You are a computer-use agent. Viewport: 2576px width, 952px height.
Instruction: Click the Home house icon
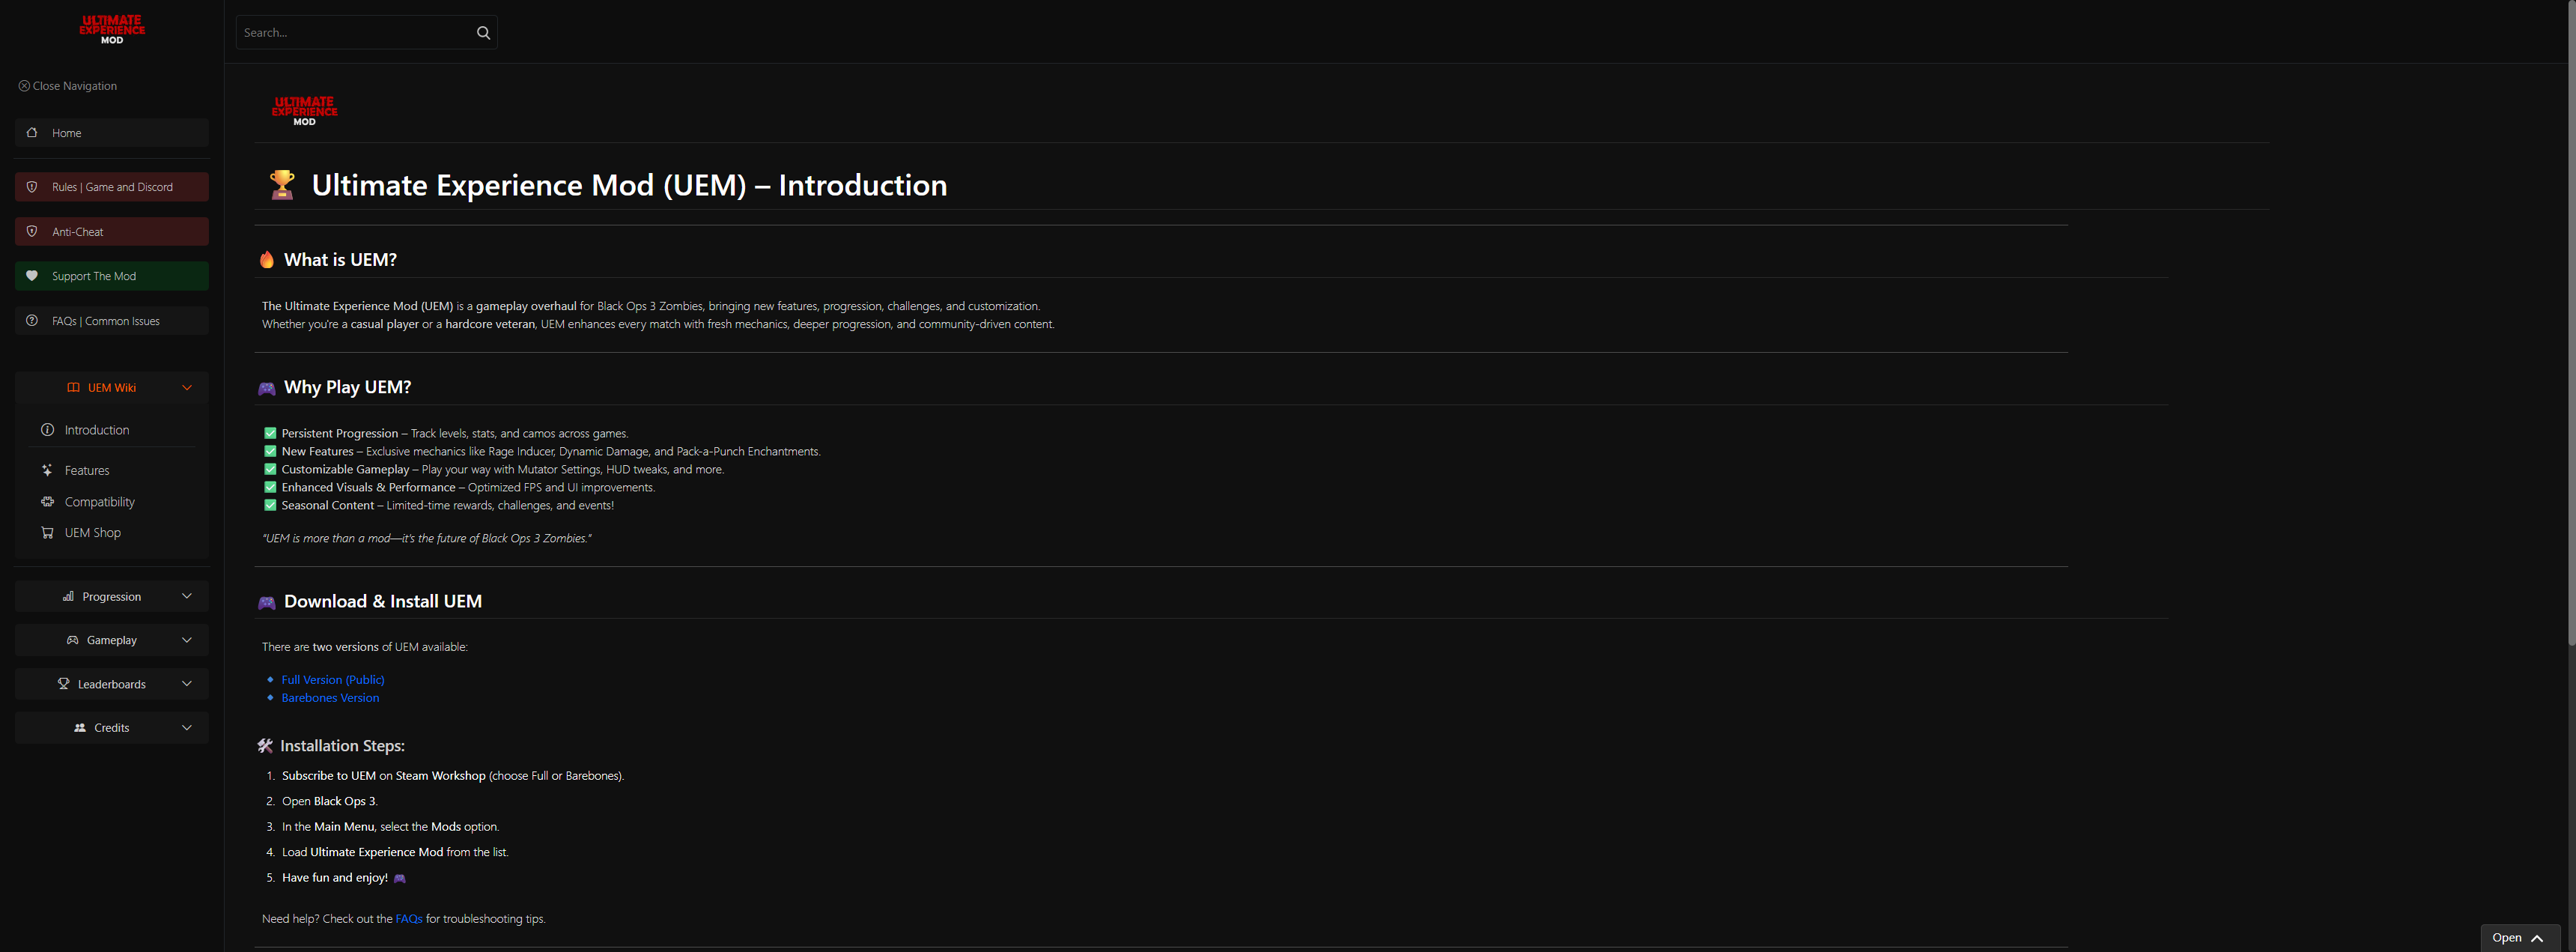32,132
